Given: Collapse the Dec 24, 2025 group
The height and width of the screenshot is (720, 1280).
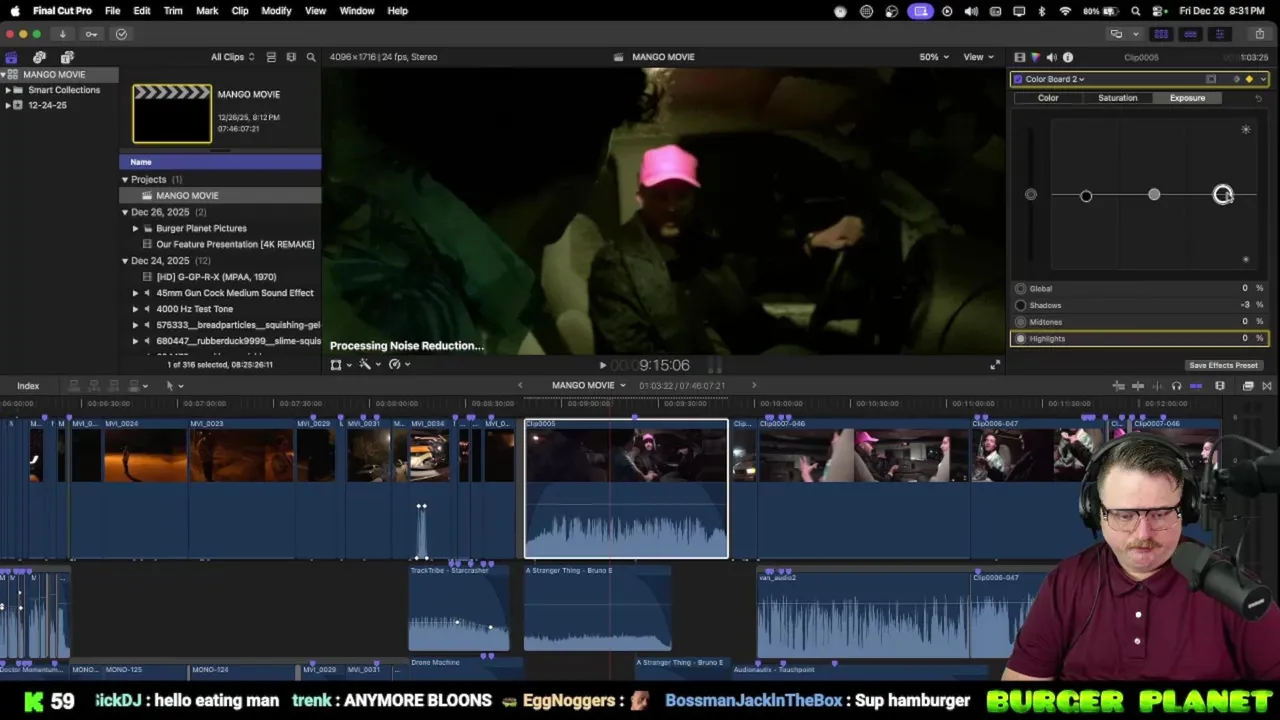Looking at the screenshot, I should click(125, 261).
